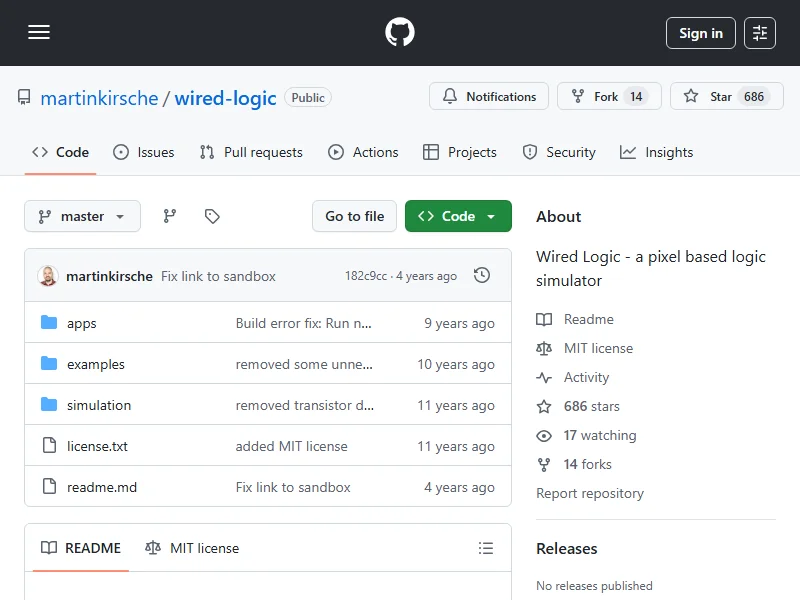The width and height of the screenshot is (800, 600).
Task: View tags via the tag icon
Action: [212, 216]
